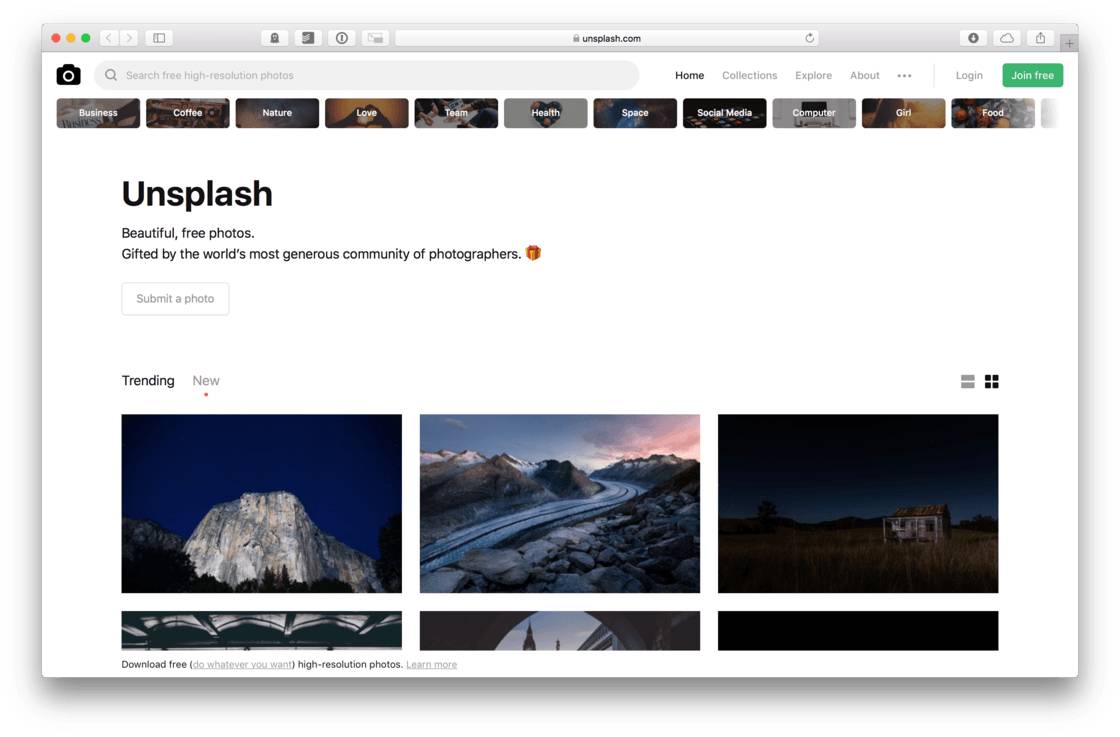Open the Home nav item
The image size is (1120, 737).
click(x=689, y=75)
